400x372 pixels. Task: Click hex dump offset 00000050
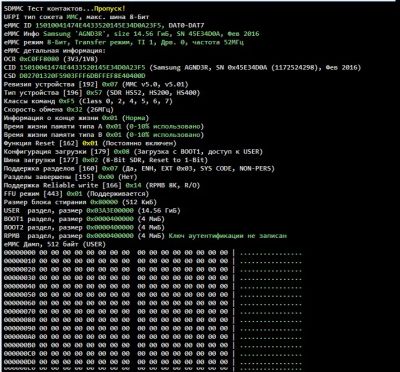19,295
